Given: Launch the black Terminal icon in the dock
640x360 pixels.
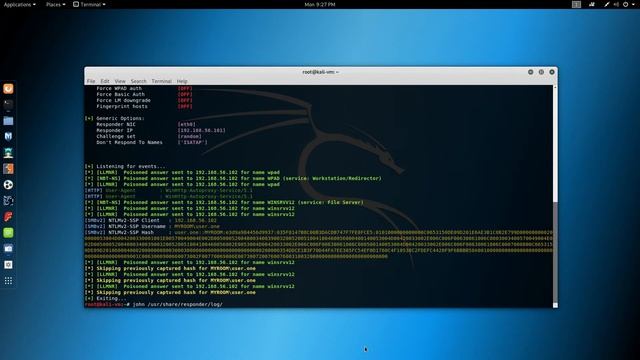Looking at the screenshot, I should tap(8, 104).
